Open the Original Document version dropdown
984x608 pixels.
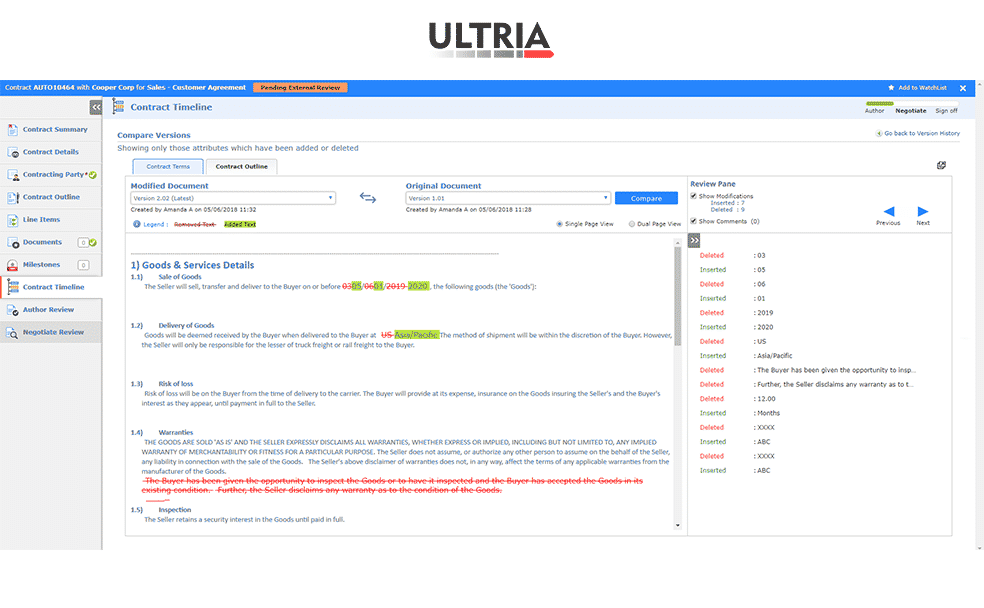(x=507, y=198)
